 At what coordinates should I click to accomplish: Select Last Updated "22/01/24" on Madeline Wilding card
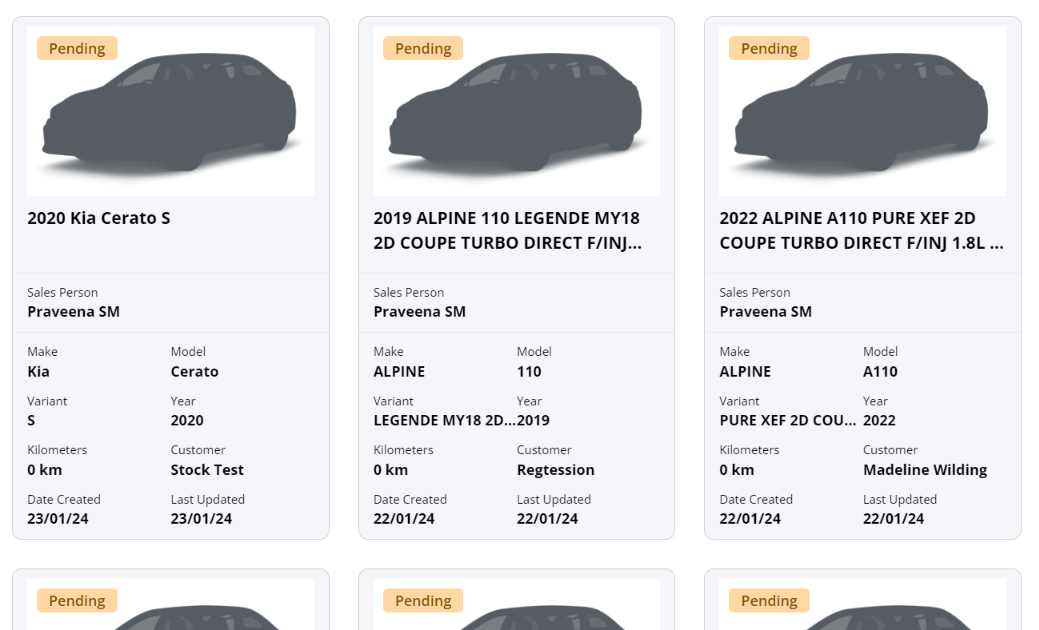[893, 519]
